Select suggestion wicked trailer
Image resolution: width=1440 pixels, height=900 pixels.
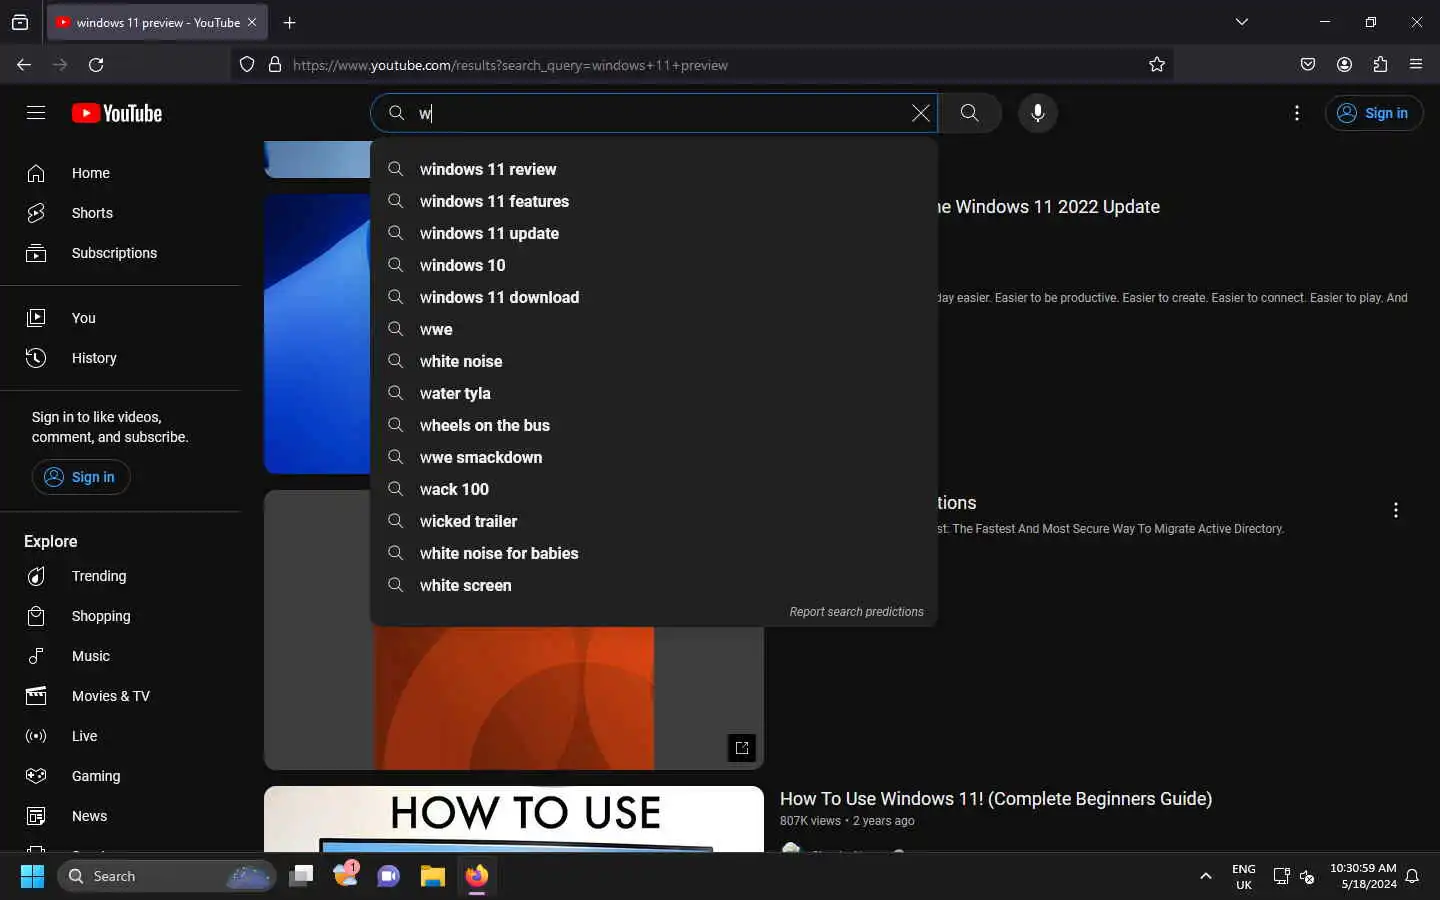coord(654,521)
